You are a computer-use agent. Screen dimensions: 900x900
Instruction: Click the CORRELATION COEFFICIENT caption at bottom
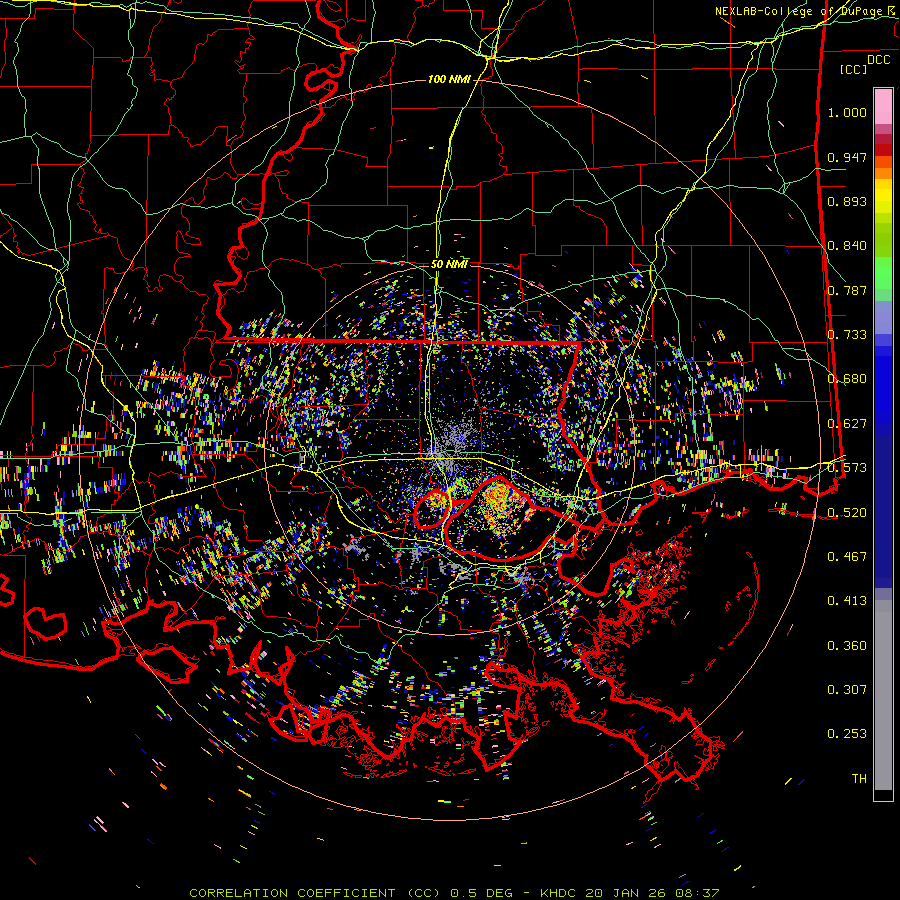(x=313, y=893)
